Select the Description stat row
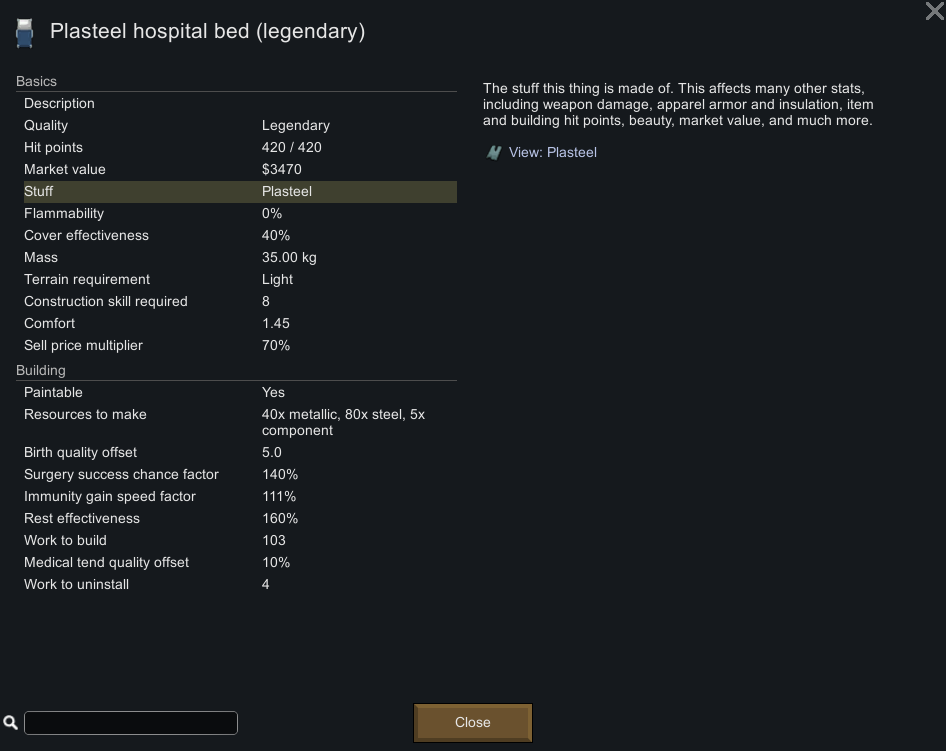This screenshot has height=751, width=946. point(238,104)
